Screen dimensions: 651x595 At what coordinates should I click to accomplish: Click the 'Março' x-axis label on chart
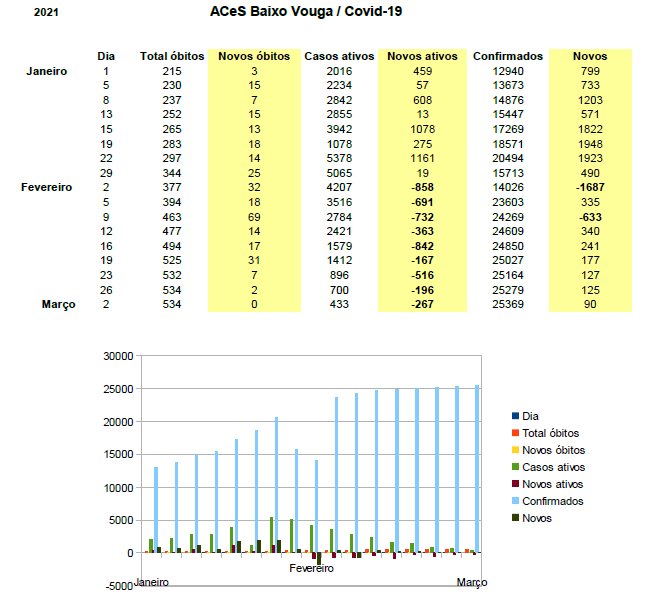pyautogui.click(x=472, y=583)
